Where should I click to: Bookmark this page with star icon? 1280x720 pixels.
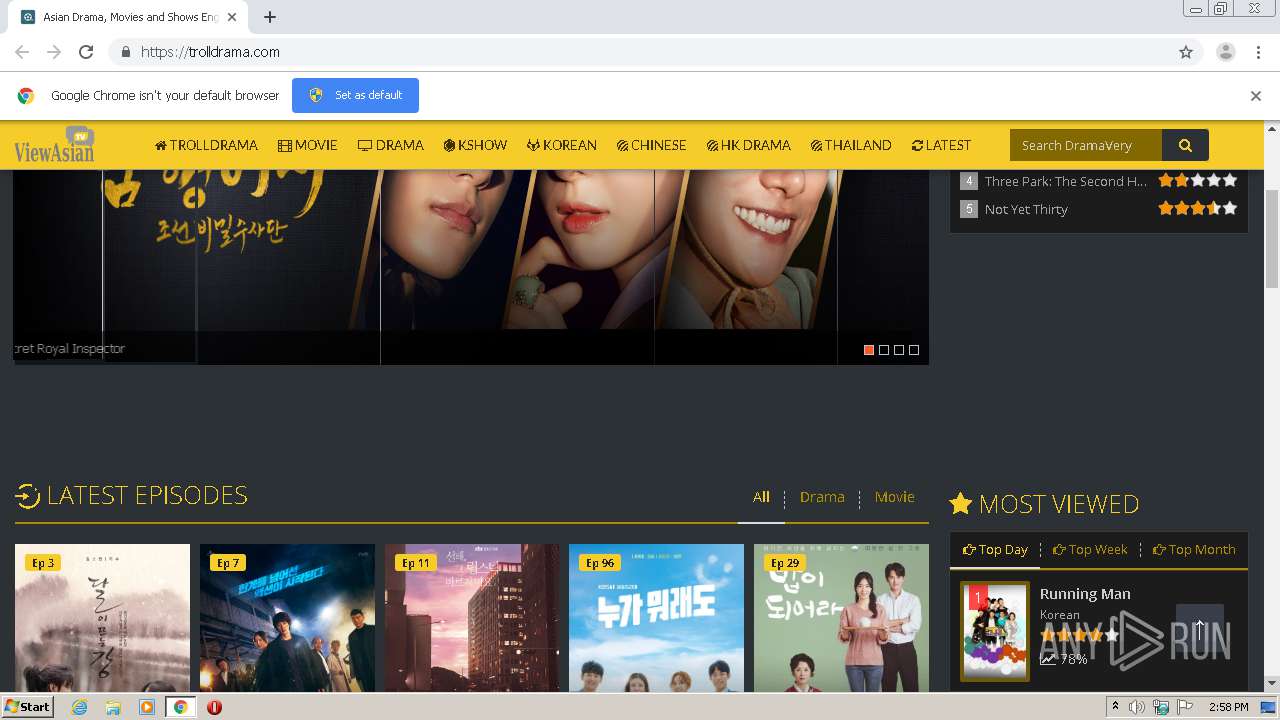coord(1186,52)
